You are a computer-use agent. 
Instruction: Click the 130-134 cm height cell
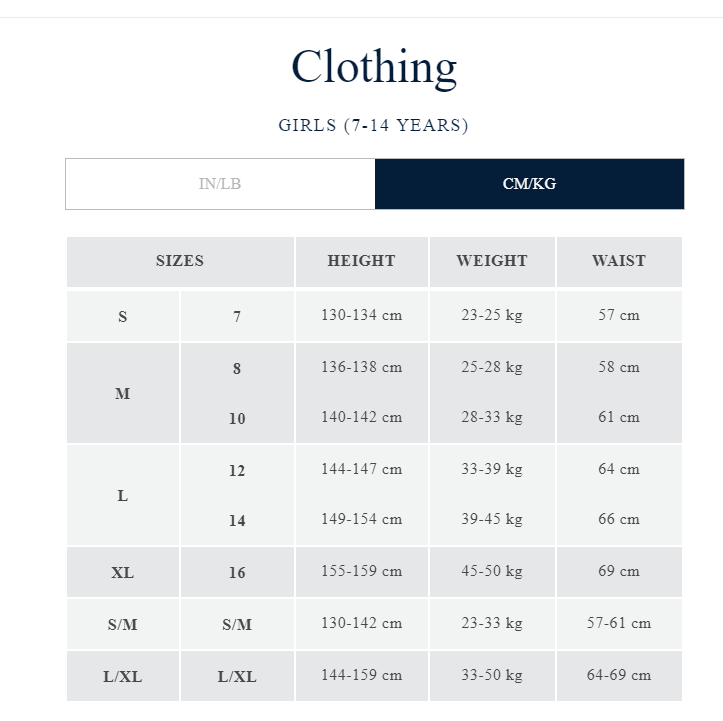coord(362,315)
